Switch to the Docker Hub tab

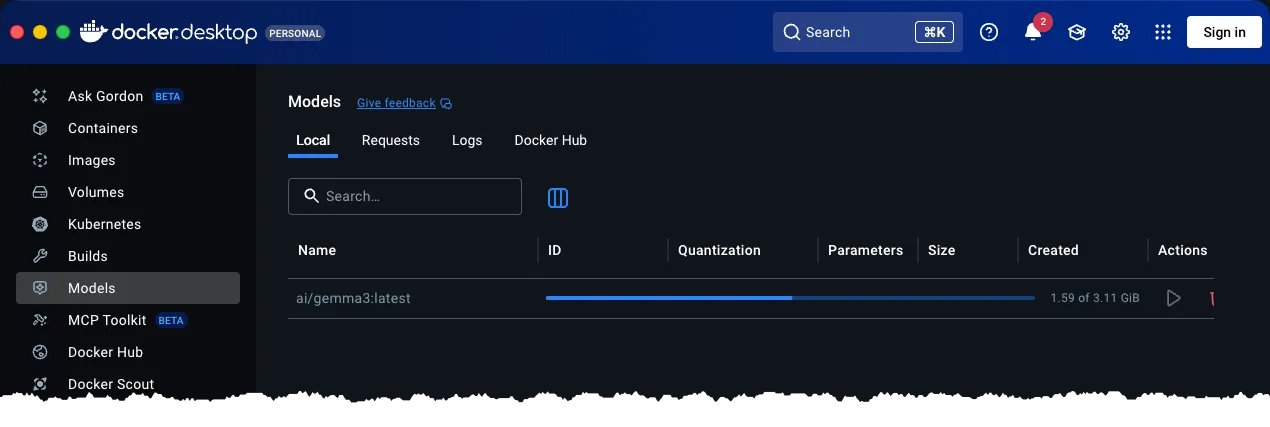point(550,140)
